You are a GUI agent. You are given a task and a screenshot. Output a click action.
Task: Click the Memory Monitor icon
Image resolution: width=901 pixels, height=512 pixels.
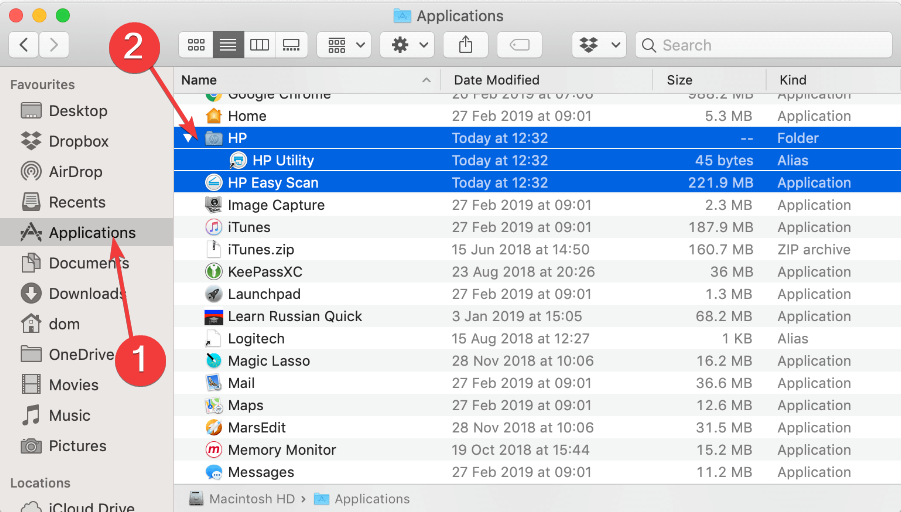[x=214, y=450]
